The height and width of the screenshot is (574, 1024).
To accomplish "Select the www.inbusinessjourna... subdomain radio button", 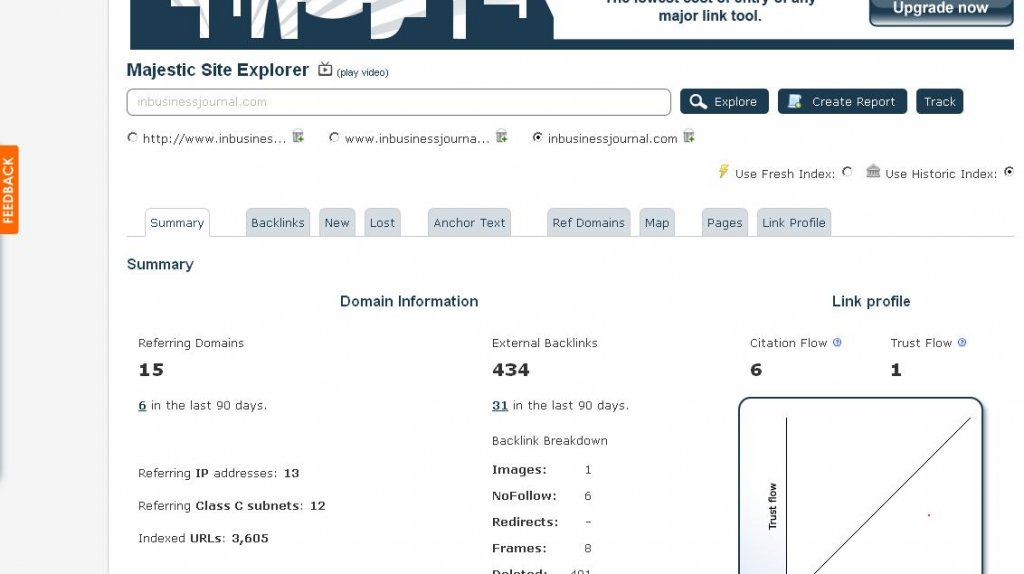I will tap(334, 137).
